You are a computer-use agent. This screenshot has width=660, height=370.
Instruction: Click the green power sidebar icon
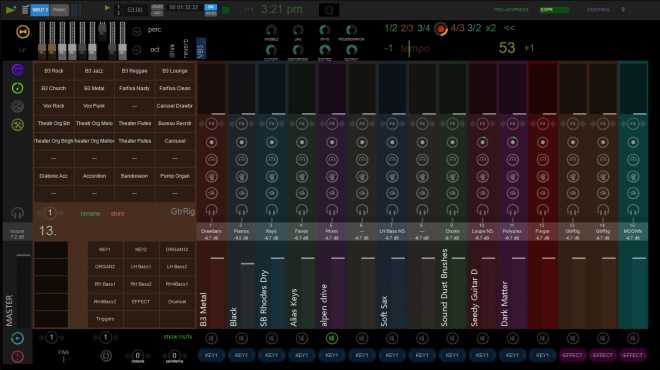(17, 88)
